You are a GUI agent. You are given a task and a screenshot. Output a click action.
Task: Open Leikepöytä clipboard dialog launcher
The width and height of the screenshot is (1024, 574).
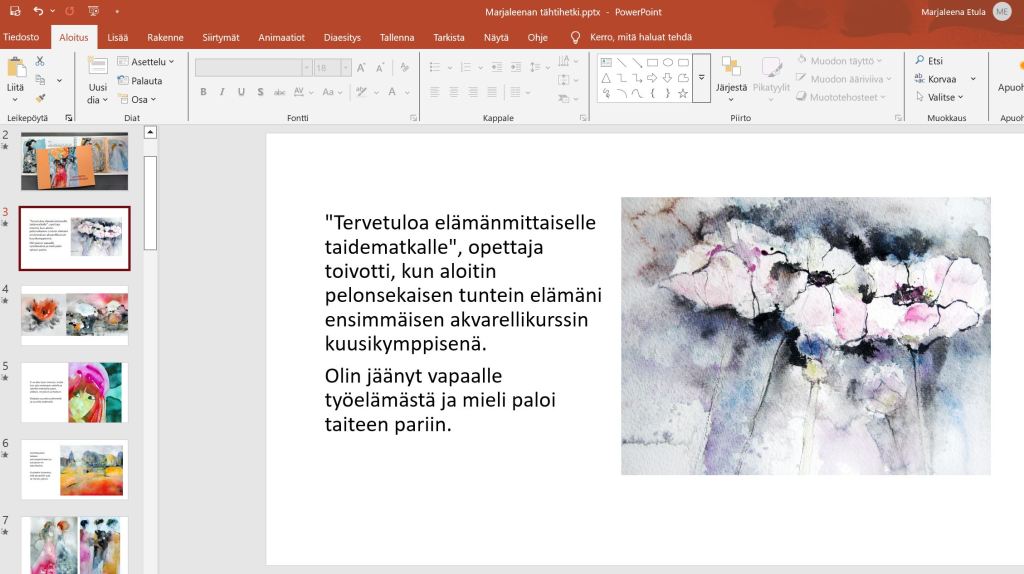pos(69,118)
